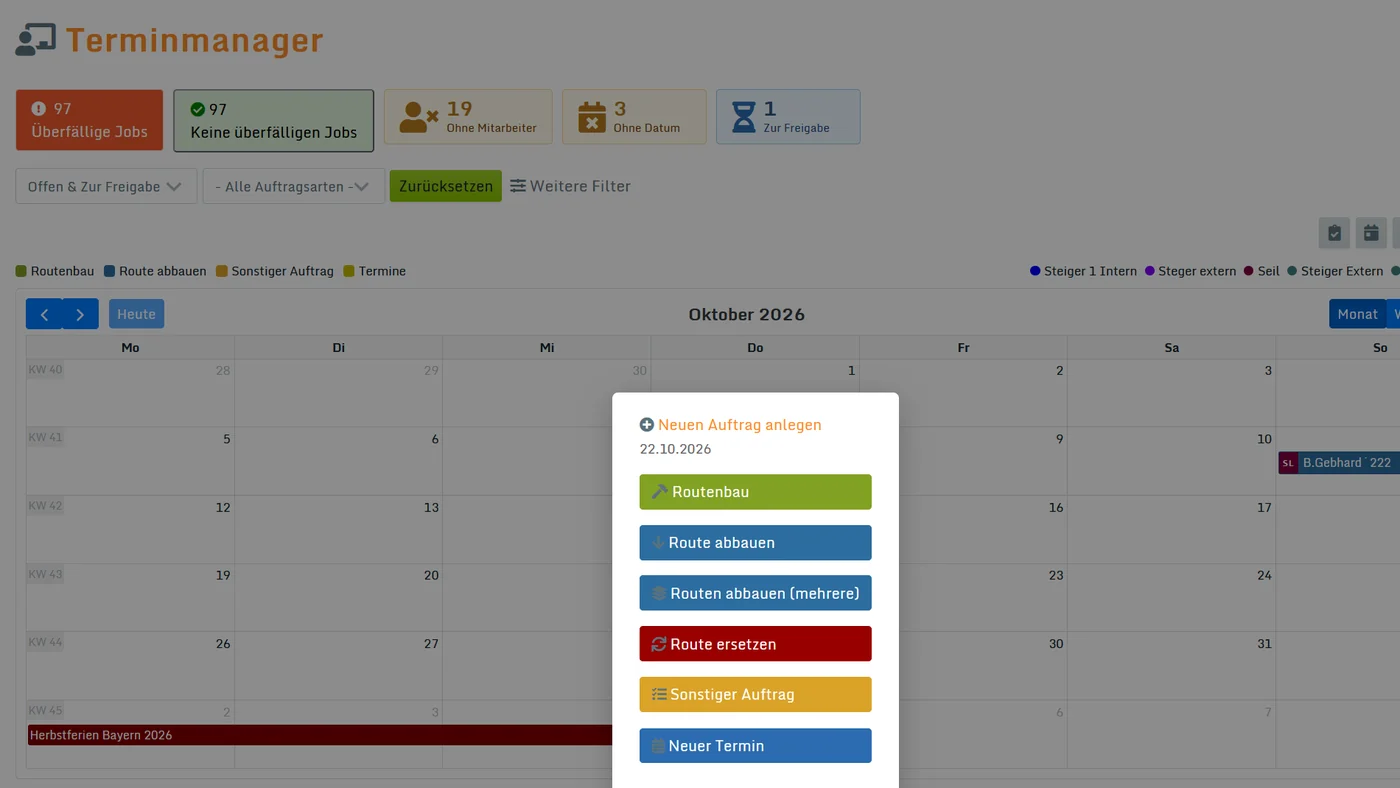This screenshot has height=788, width=1400.
Task: Click the layers icon on Routen abbauen (mehrere)
Action: [659, 594]
